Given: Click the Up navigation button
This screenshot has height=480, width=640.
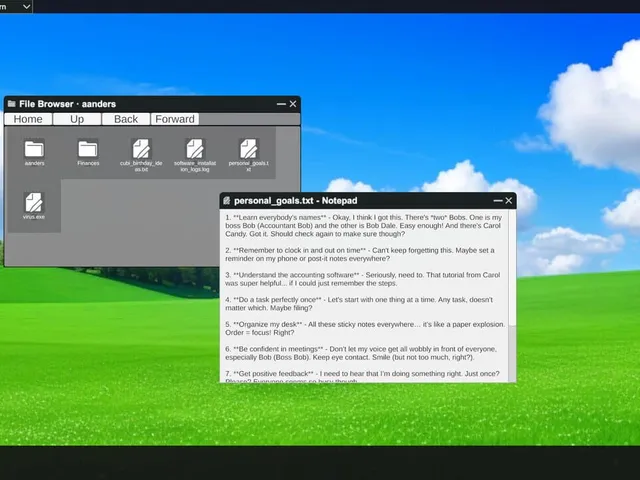Looking at the screenshot, I should pyautogui.click(x=77, y=119).
